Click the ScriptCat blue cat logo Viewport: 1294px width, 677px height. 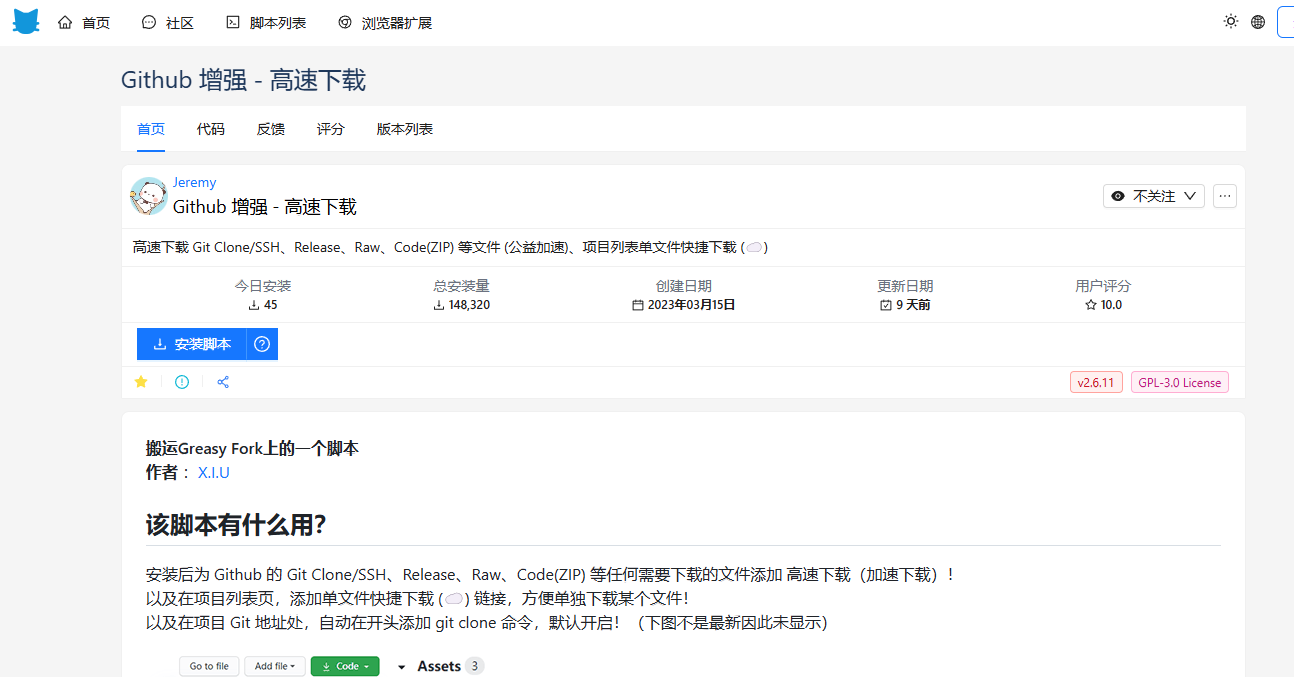click(x=26, y=22)
